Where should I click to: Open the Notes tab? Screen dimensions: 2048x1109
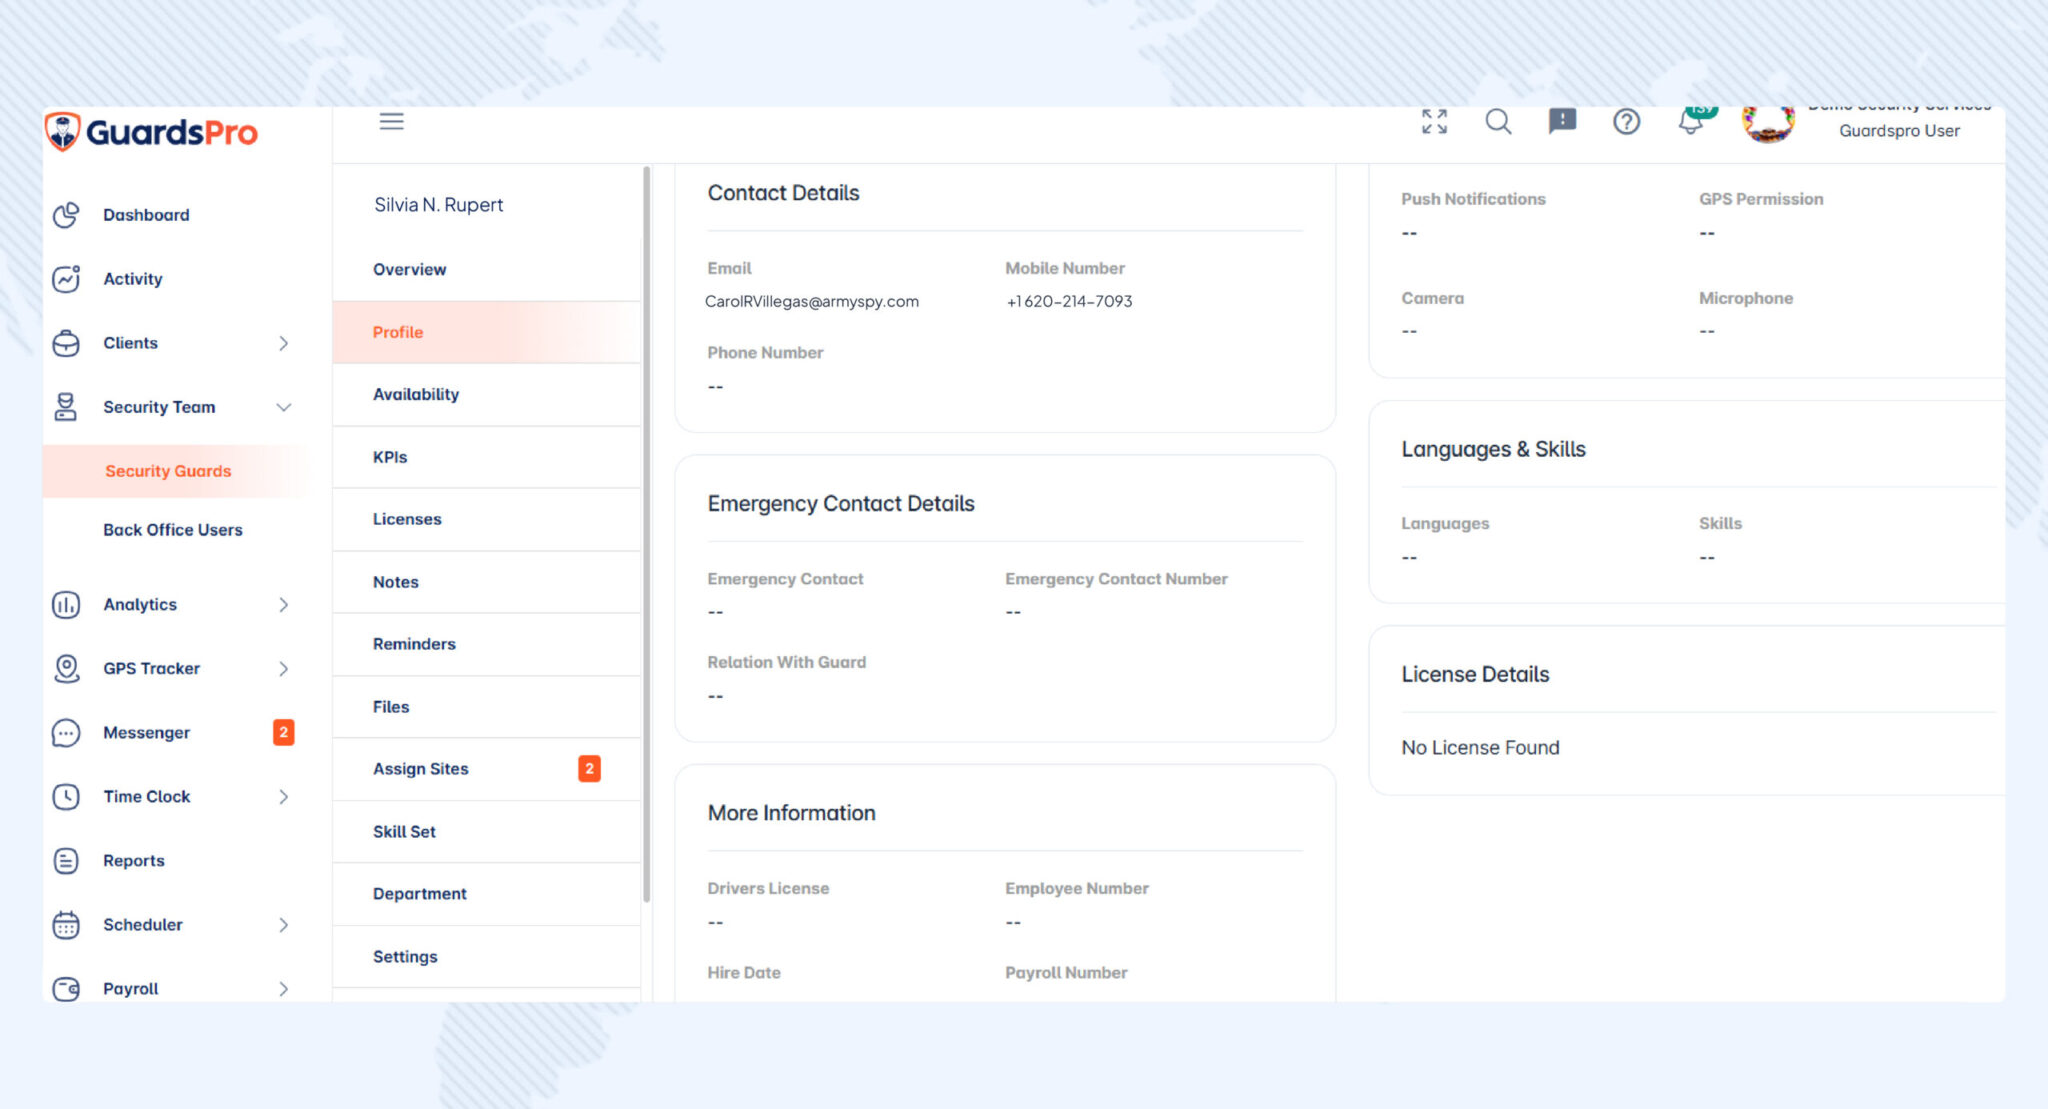click(487, 582)
